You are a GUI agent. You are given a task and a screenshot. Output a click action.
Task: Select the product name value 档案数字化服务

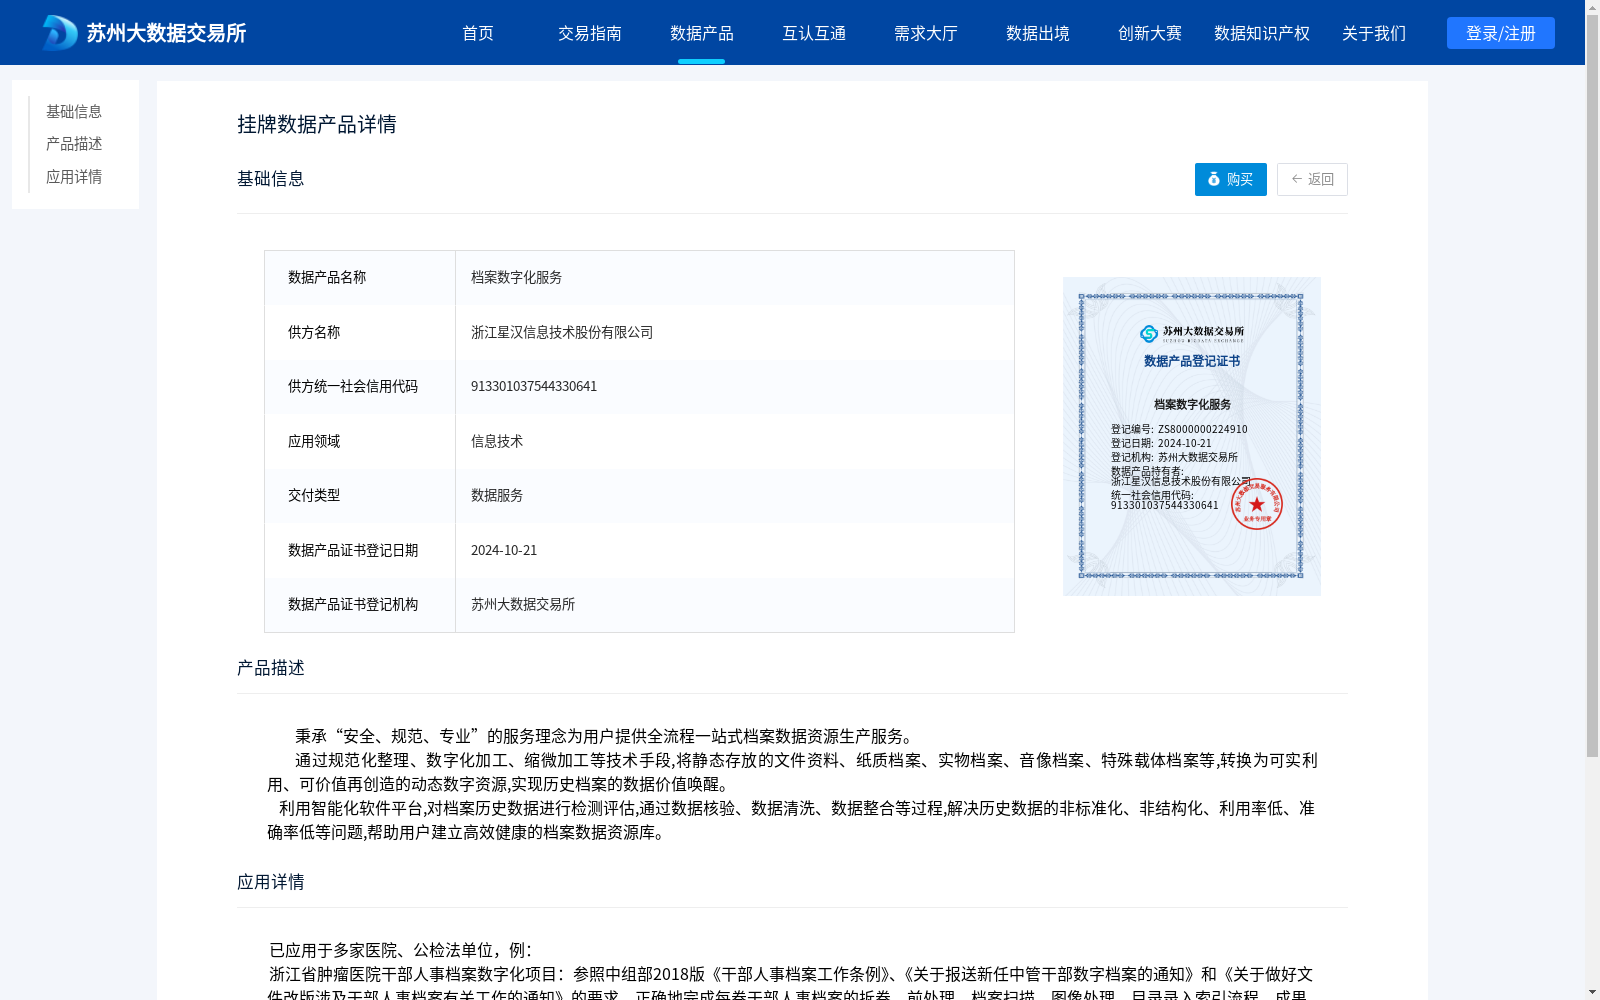[516, 277]
